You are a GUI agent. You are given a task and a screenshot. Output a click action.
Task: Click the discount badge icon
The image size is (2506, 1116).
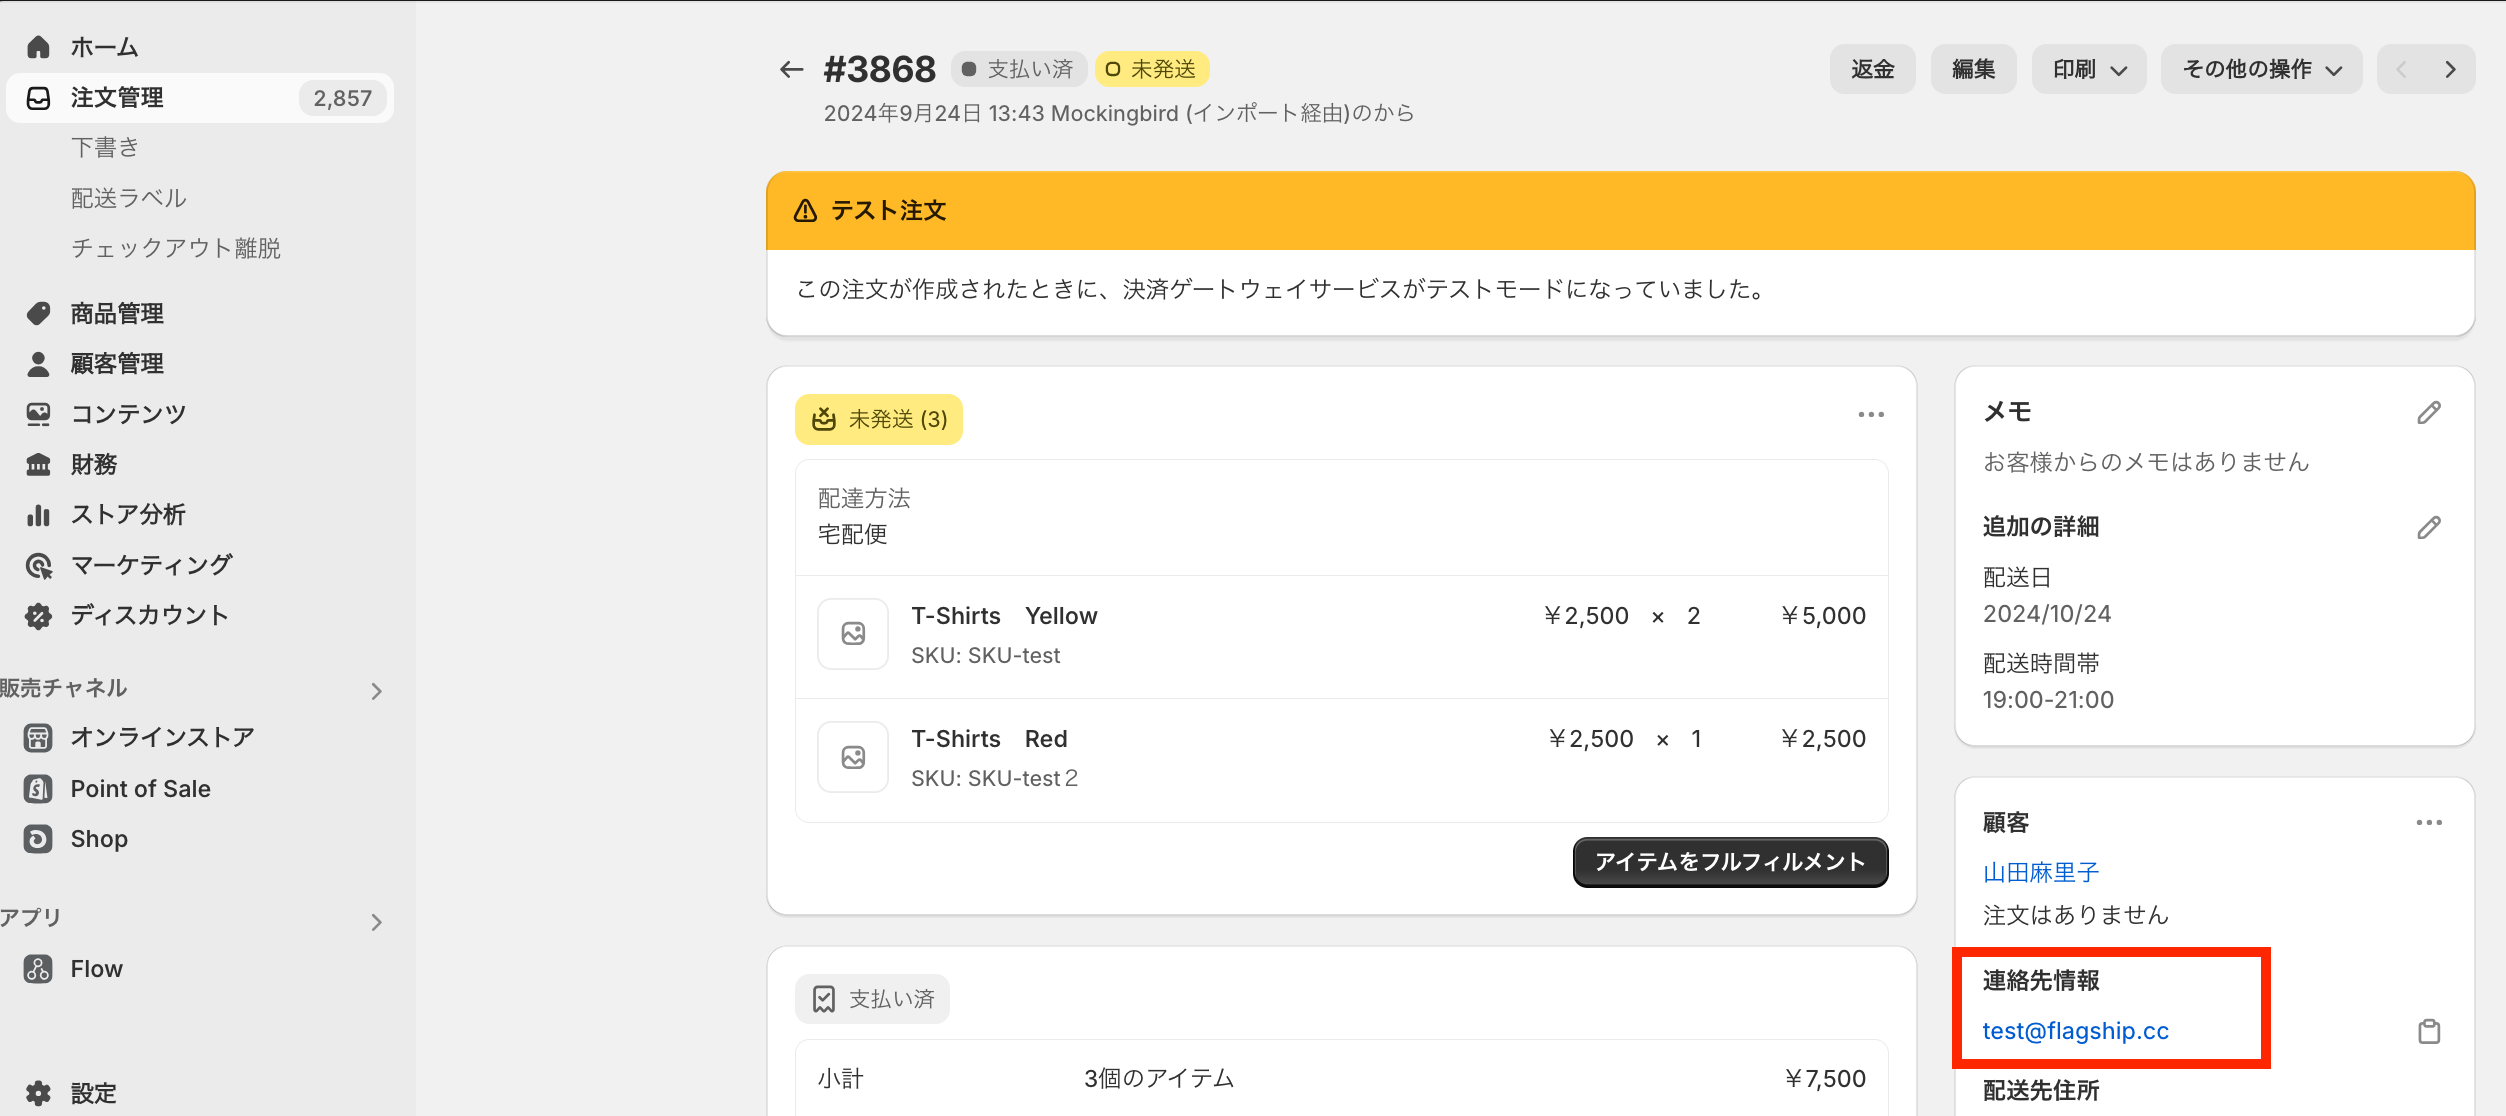tap(38, 616)
